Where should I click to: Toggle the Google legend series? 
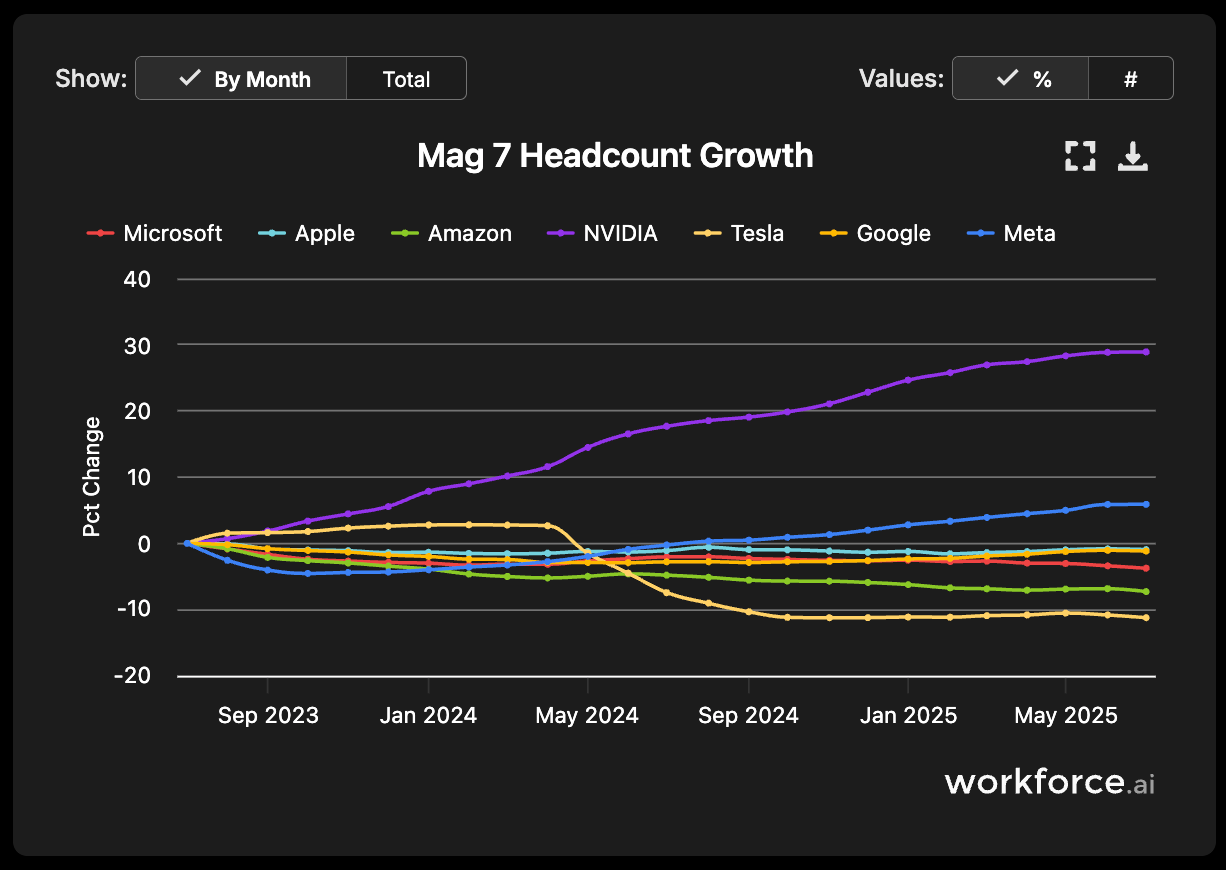click(x=876, y=233)
